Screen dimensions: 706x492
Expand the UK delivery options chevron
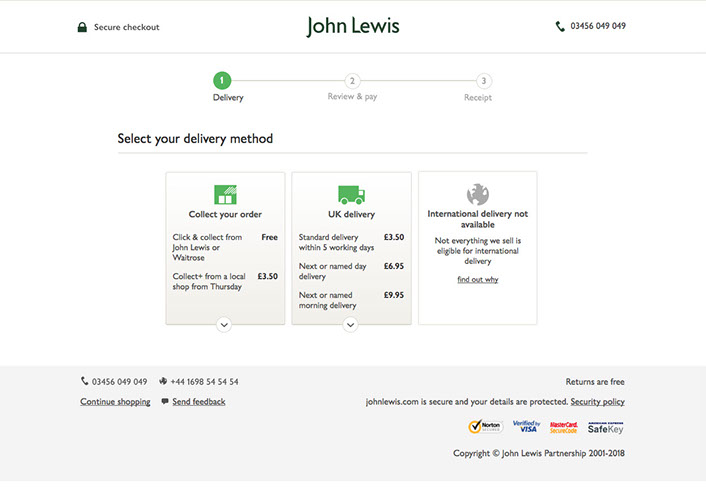pos(351,324)
